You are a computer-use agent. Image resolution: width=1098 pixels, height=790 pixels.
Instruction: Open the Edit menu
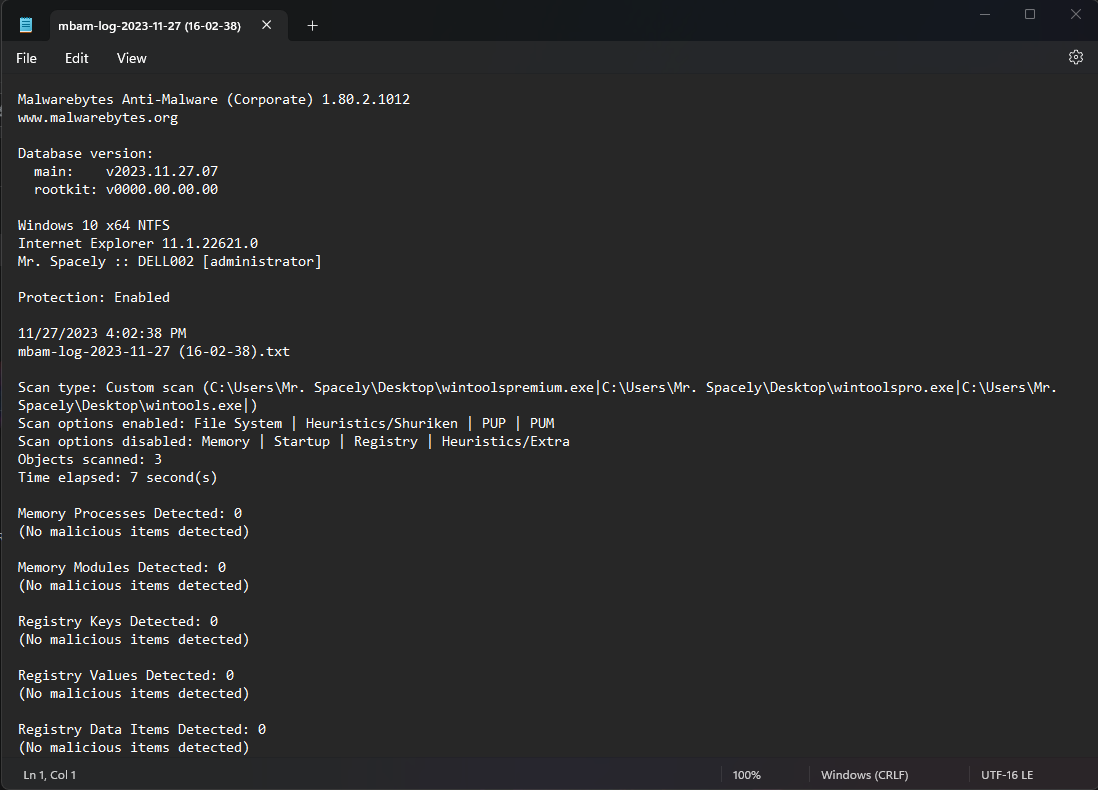(x=76, y=58)
